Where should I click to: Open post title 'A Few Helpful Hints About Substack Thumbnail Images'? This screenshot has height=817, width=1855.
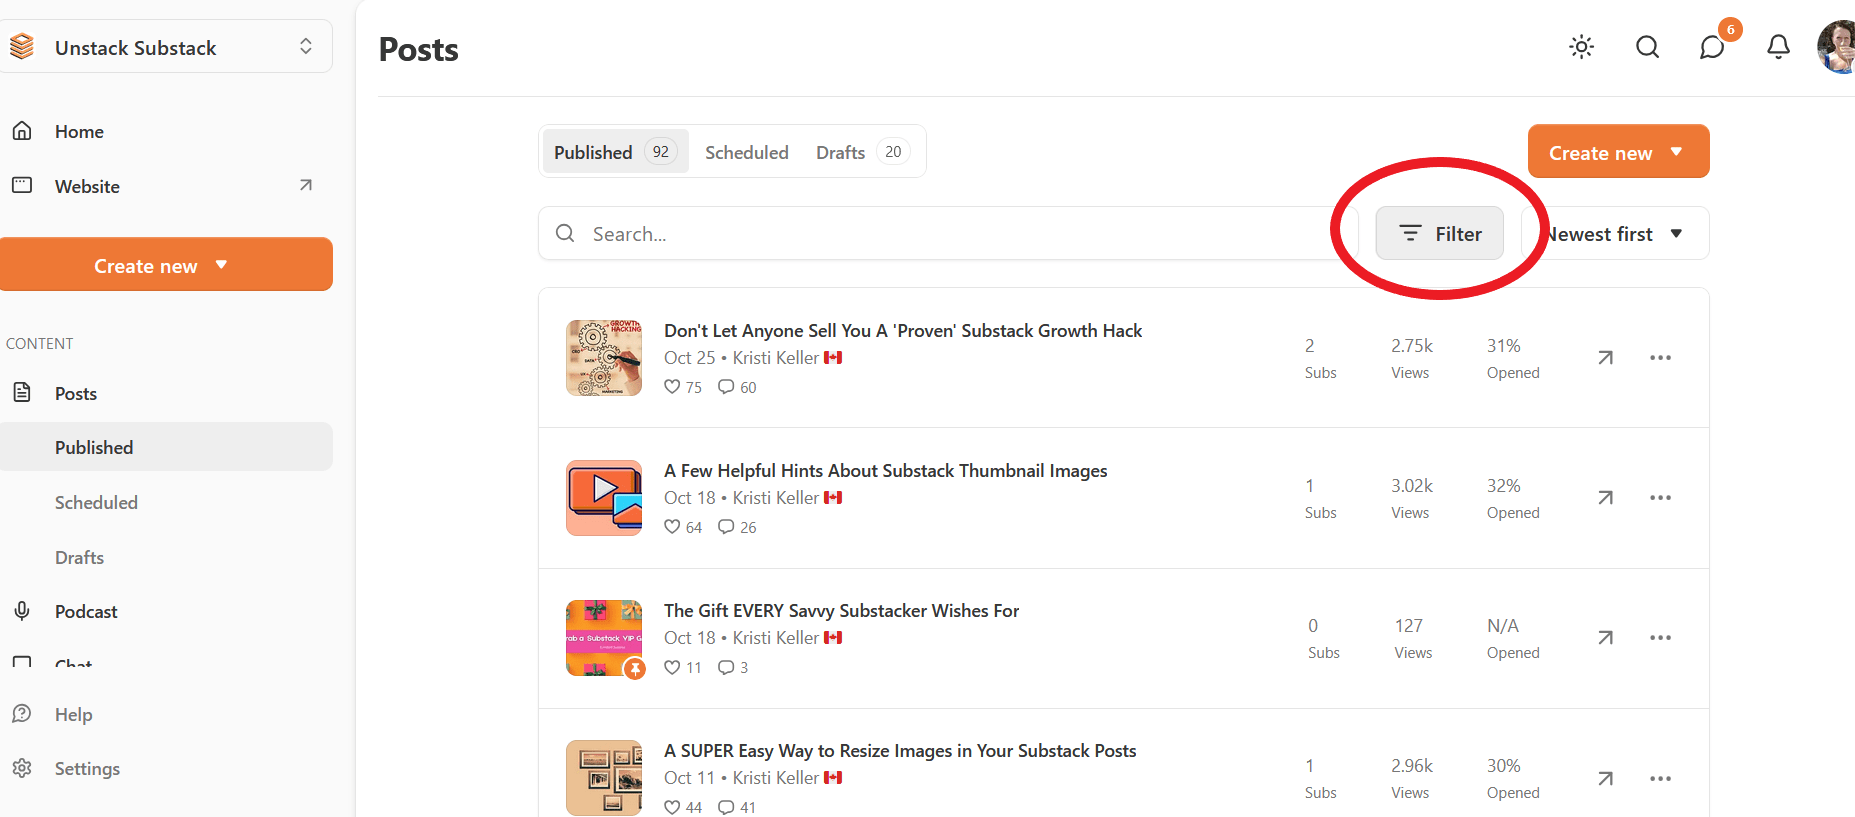[x=885, y=470]
